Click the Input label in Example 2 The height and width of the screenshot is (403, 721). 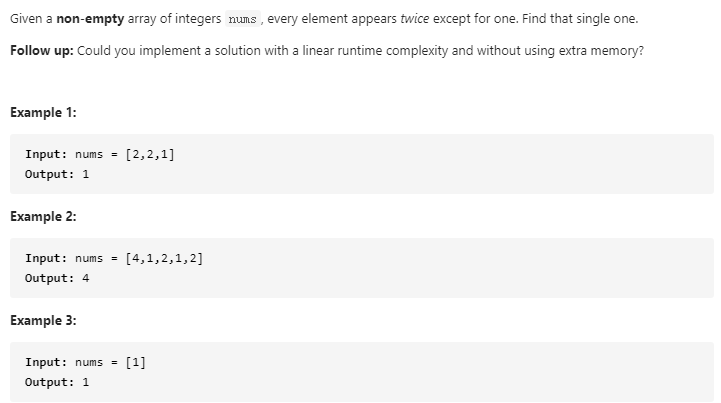pos(46,258)
